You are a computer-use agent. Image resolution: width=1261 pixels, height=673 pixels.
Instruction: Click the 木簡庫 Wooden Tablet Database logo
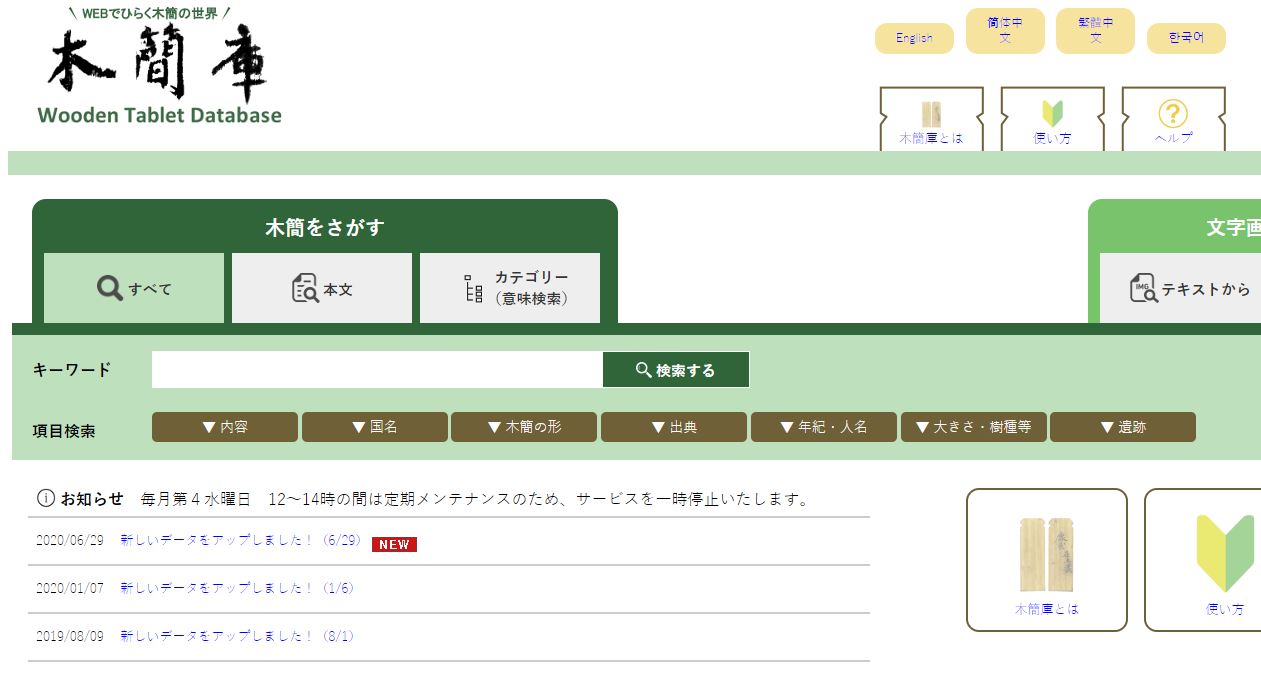coord(159,68)
